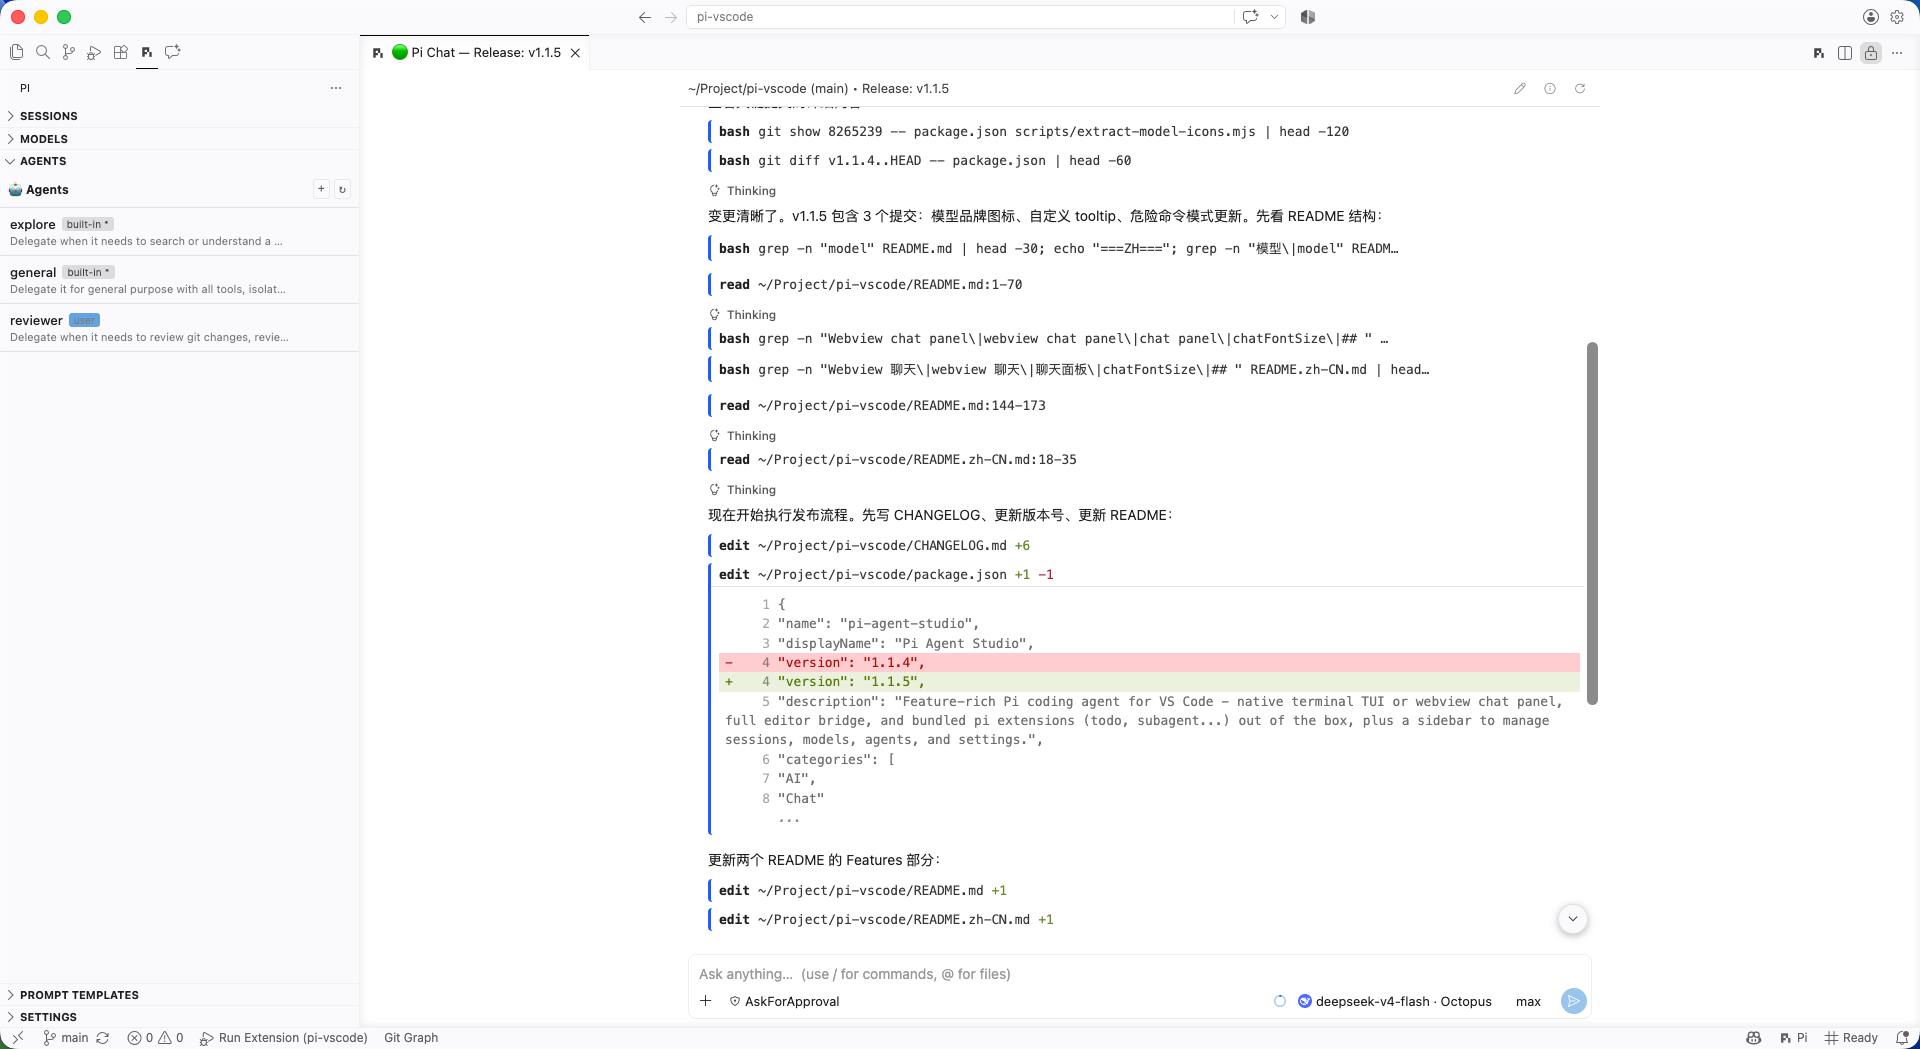Expand the first Thinking block
Screen dimensions: 1920x1049
[x=743, y=191]
